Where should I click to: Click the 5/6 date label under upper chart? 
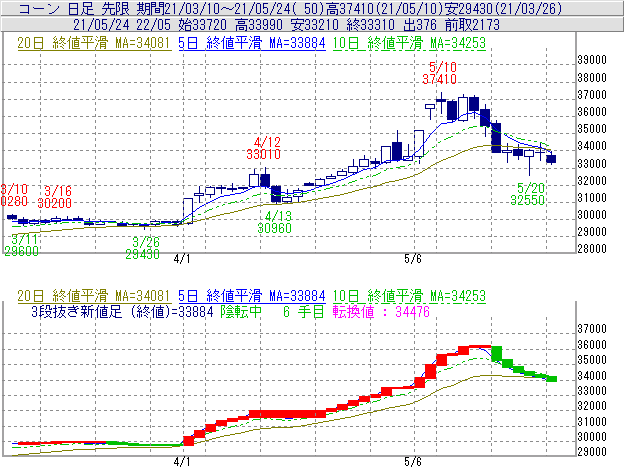pyautogui.click(x=413, y=259)
